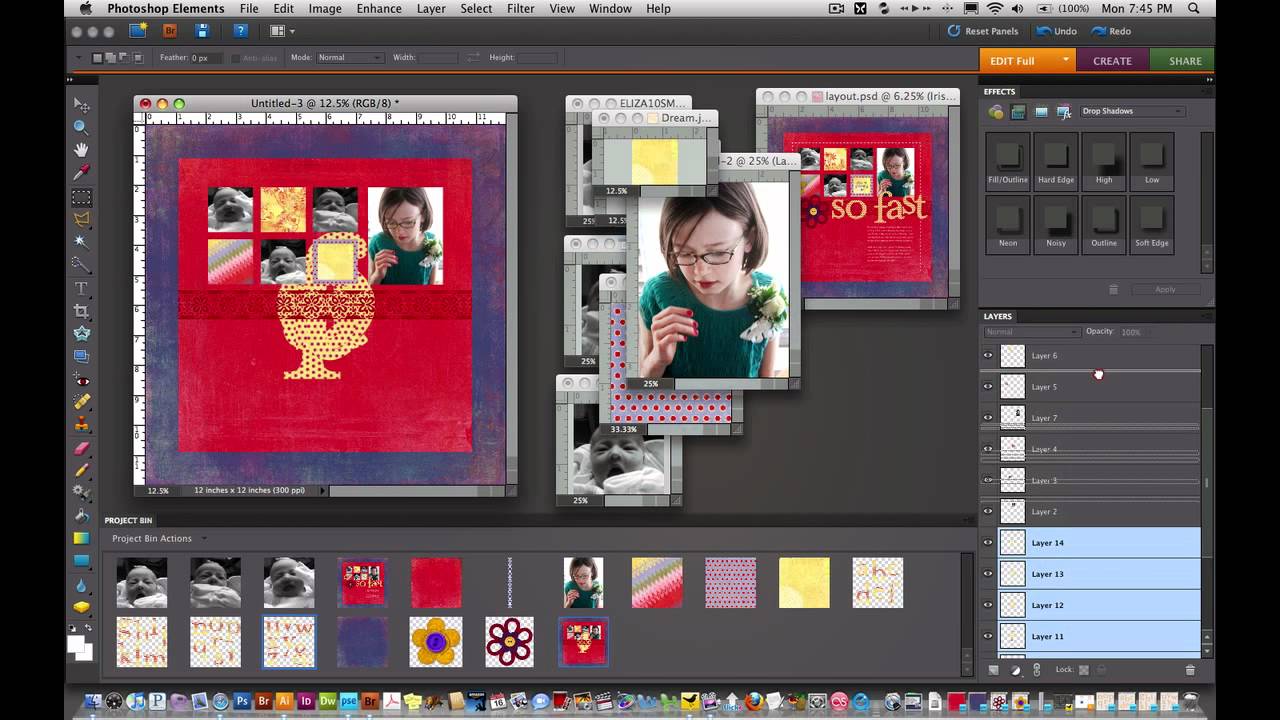Open the Select menu
Image resolution: width=1280 pixels, height=720 pixels.
pyautogui.click(x=476, y=9)
